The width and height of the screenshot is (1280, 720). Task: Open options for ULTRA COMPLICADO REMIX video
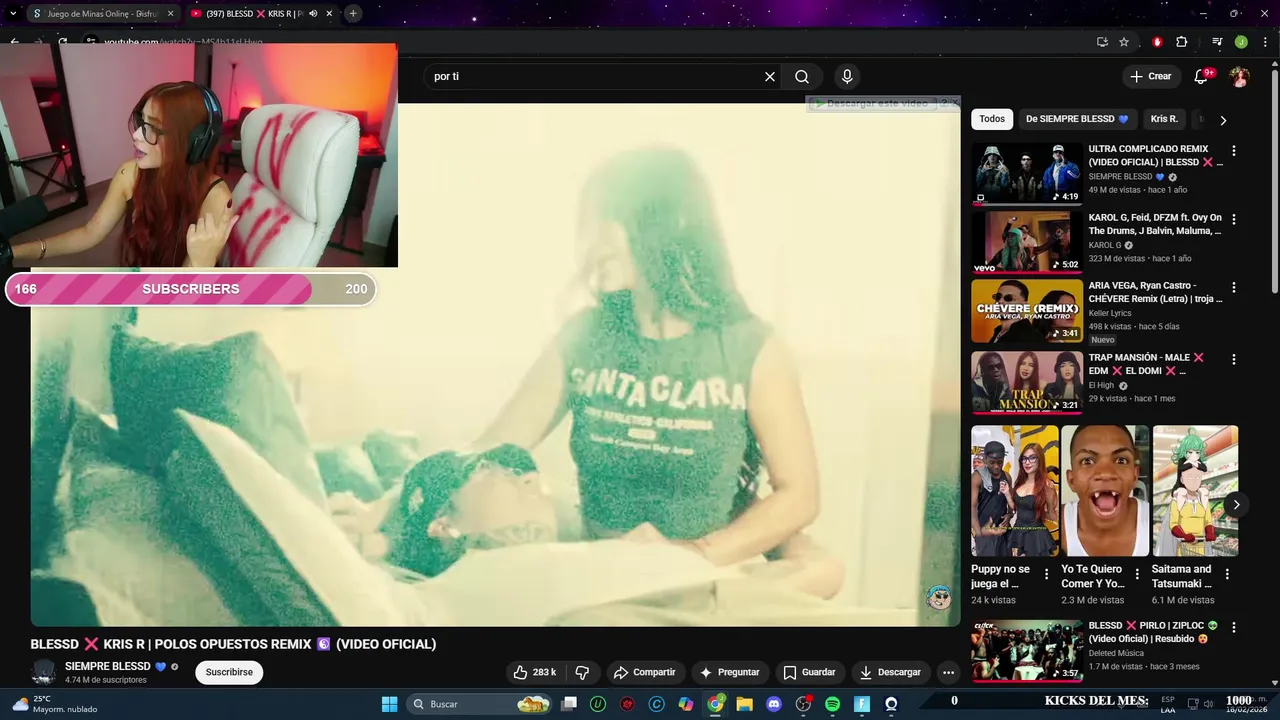click(x=1233, y=151)
